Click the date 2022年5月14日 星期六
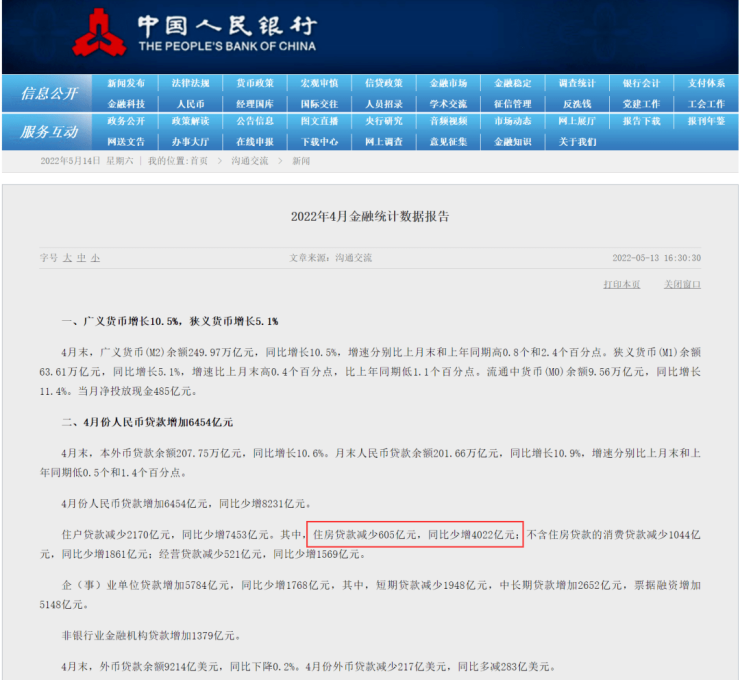The image size is (740, 680). (87, 161)
